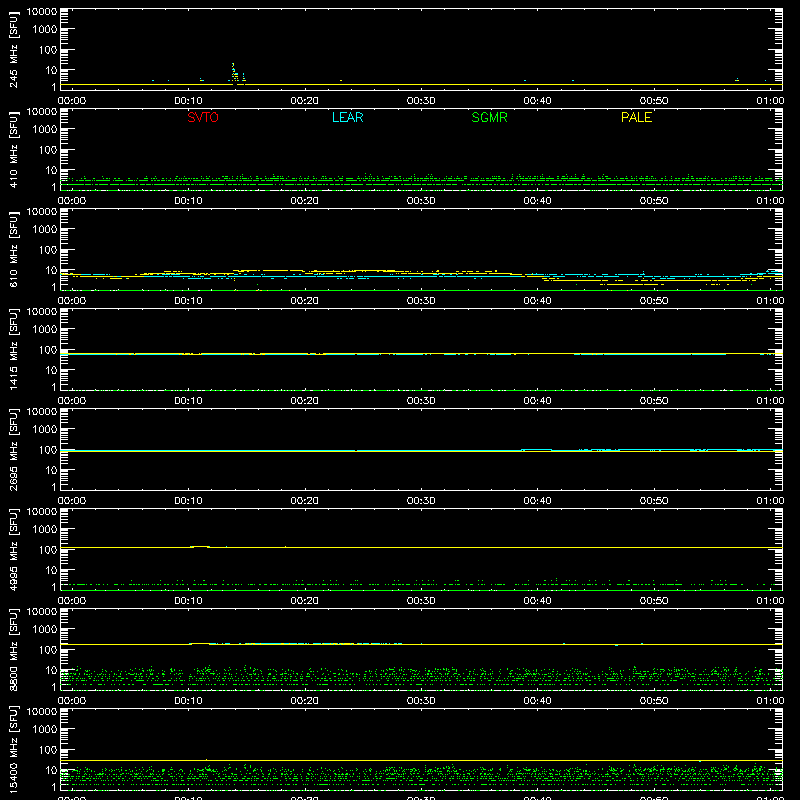Click 00:20 time label under 4995 MHz plot

tap(305, 601)
